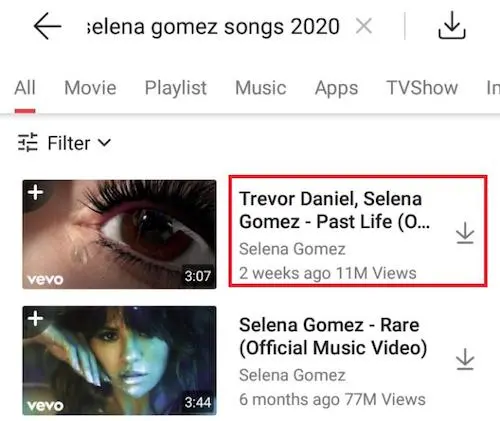Clear the search text with X
The width and height of the screenshot is (500, 421).
click(x=364, y=26)
